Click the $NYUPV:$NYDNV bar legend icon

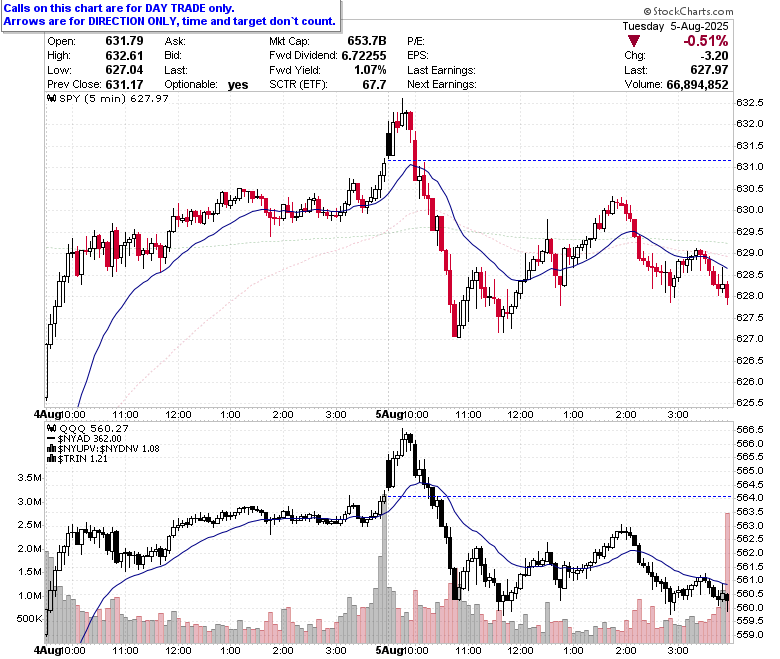(51, 449)
